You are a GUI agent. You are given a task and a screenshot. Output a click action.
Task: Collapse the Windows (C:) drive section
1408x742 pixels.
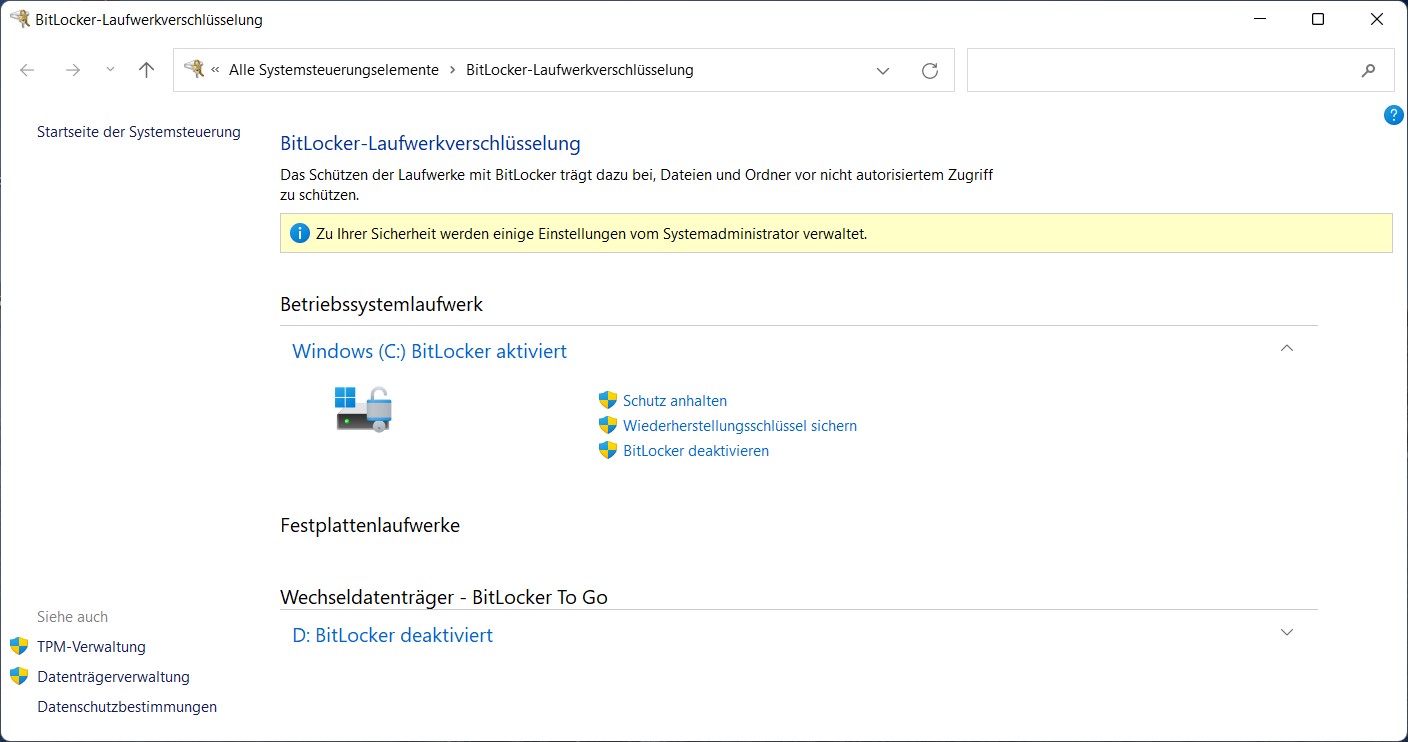coord(1287,349)
